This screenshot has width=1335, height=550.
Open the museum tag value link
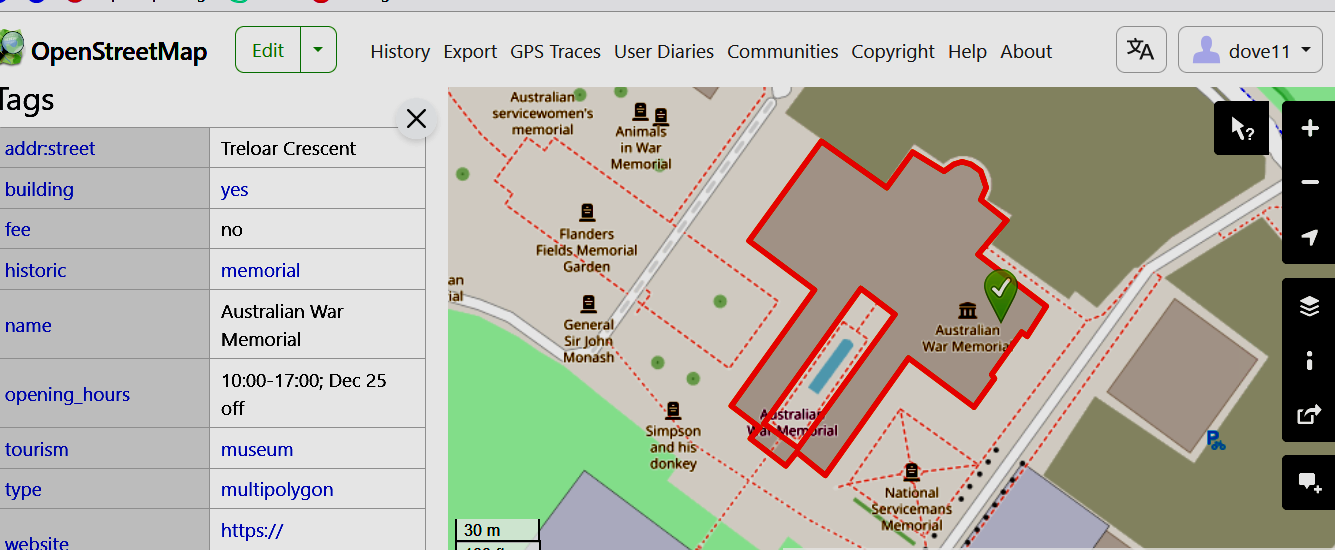[x=257, y=449]
